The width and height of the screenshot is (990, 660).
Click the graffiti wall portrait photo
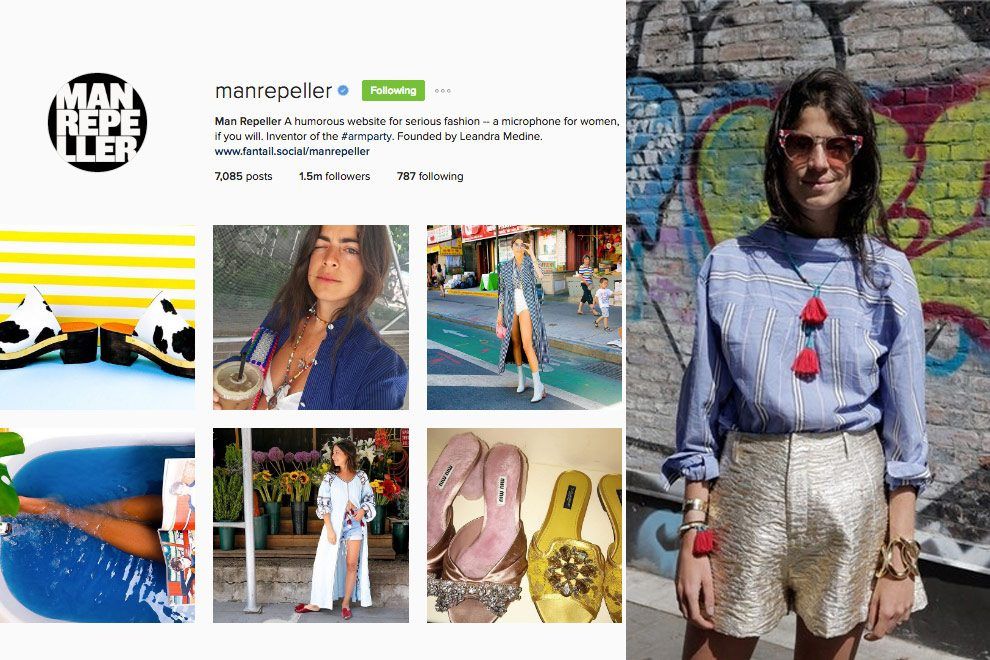click(808, 330)
